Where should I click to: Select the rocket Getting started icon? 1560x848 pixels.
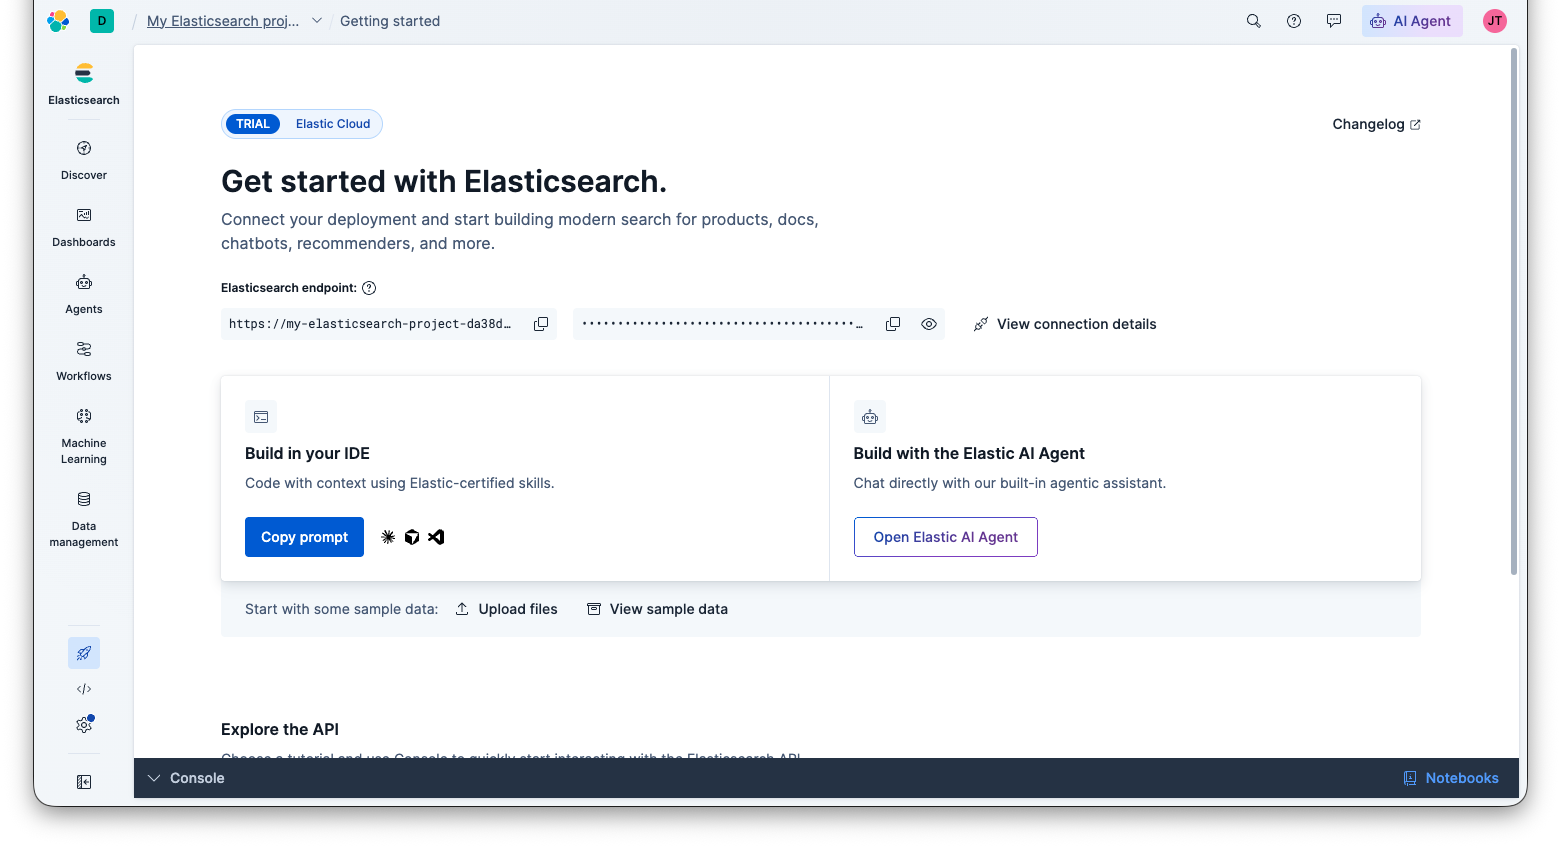coord(84,653)
